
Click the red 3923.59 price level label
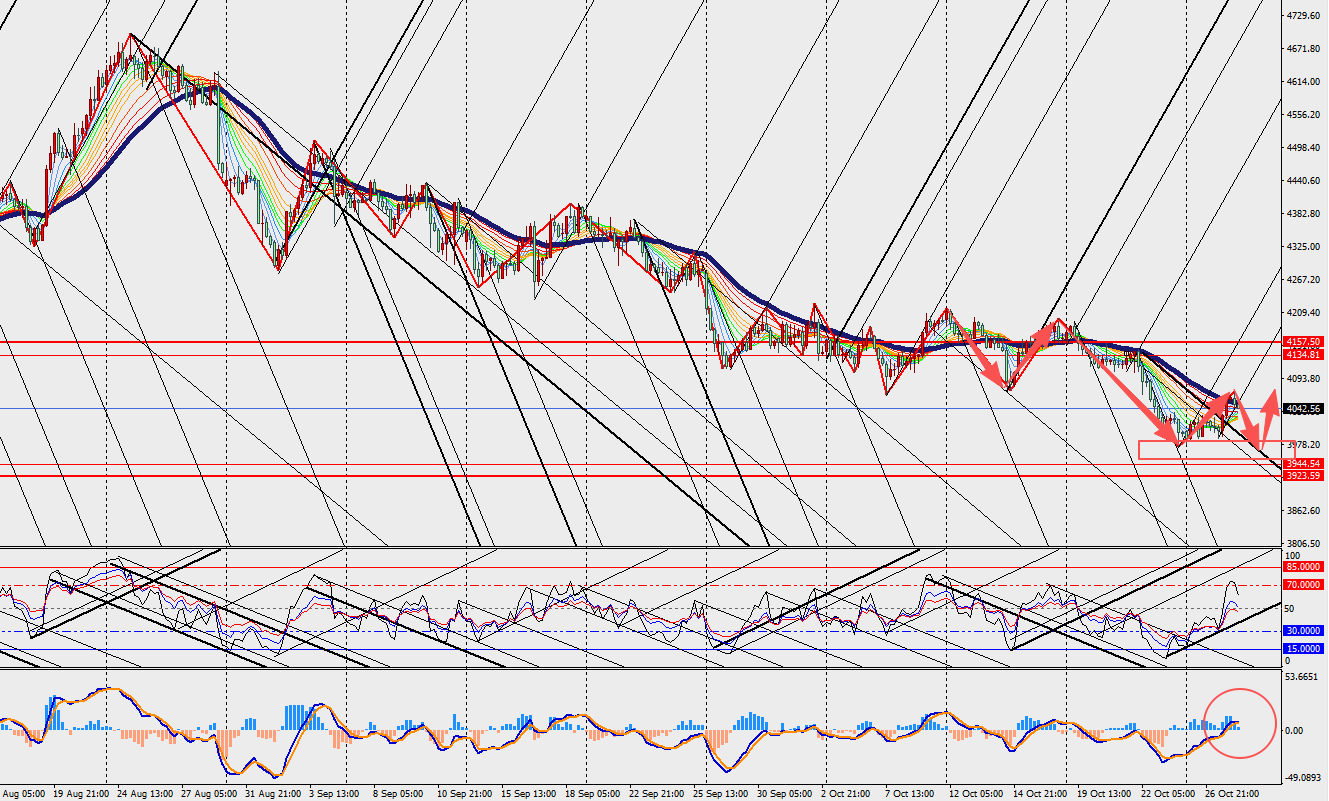pos(1304,476)
